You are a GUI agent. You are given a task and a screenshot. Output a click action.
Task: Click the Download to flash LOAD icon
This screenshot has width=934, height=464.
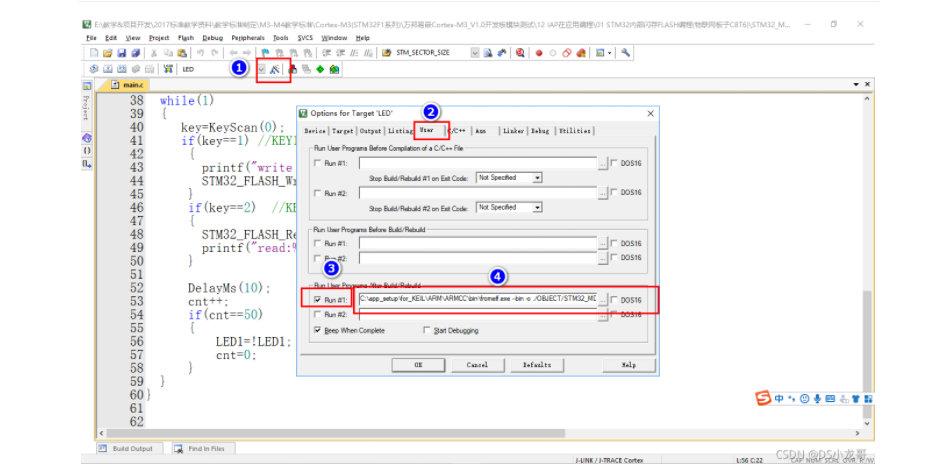pos(169,69)
